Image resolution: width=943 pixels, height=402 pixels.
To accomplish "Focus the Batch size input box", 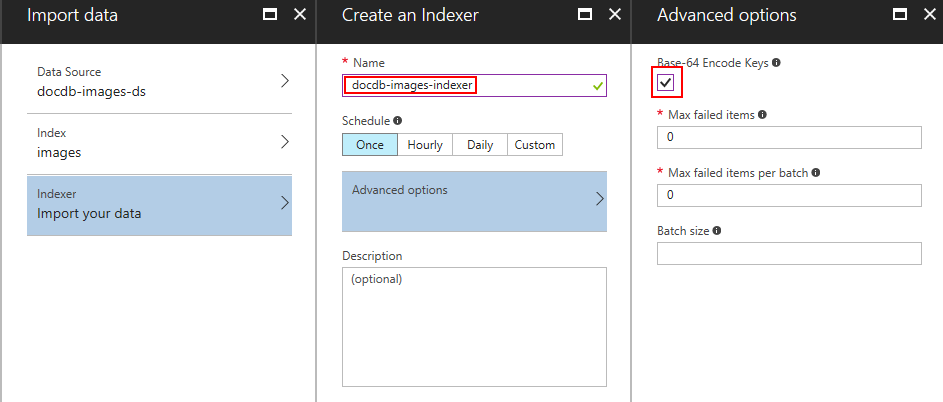I will tap(788, 253).
